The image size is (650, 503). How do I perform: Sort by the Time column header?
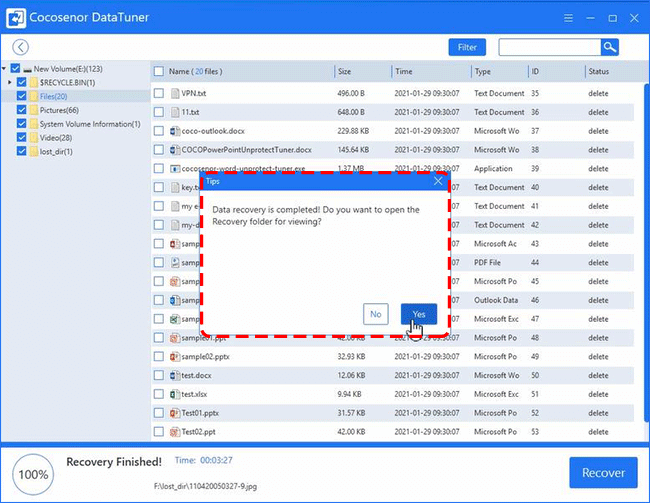(x=403, y=71)
